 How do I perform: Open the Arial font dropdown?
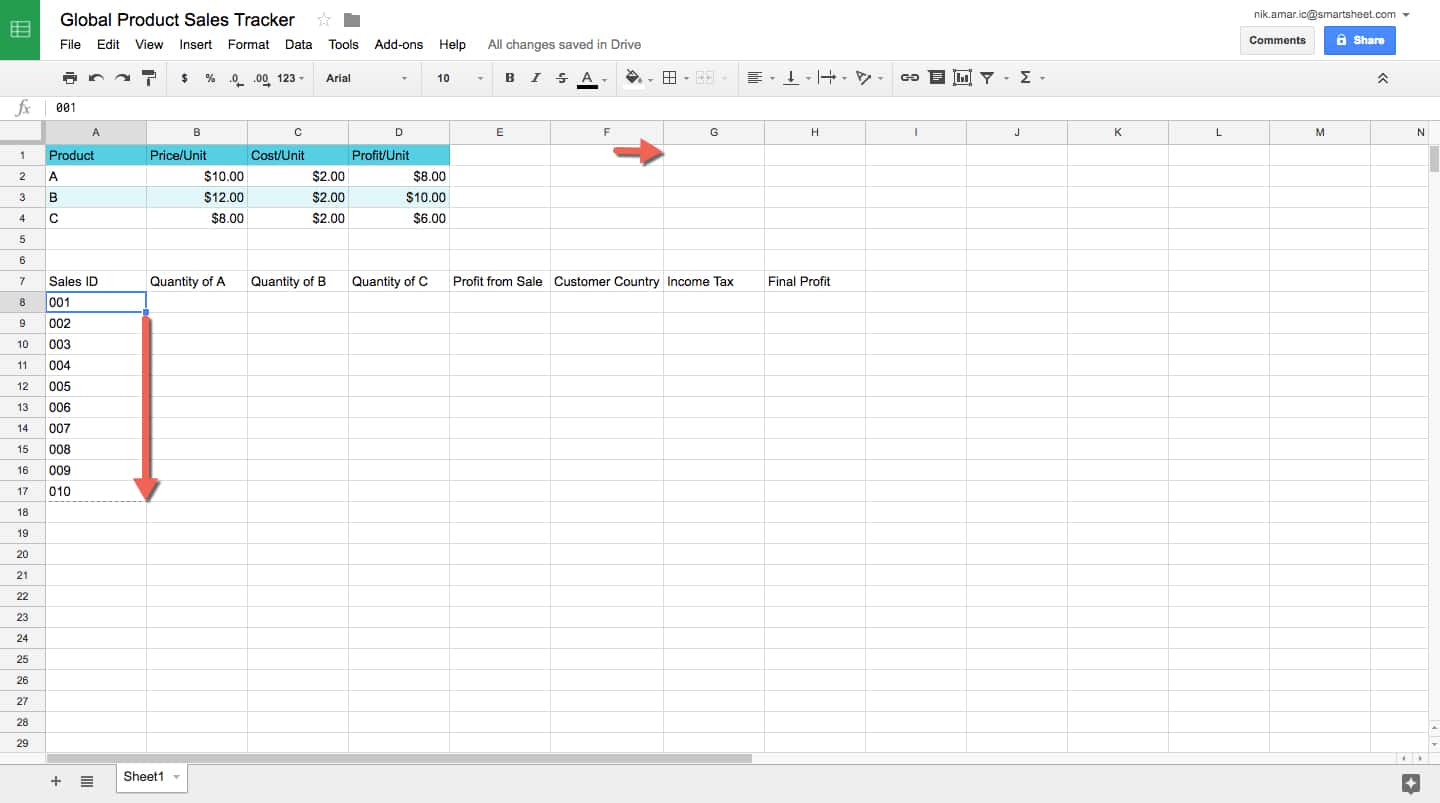tap(367, 78)
